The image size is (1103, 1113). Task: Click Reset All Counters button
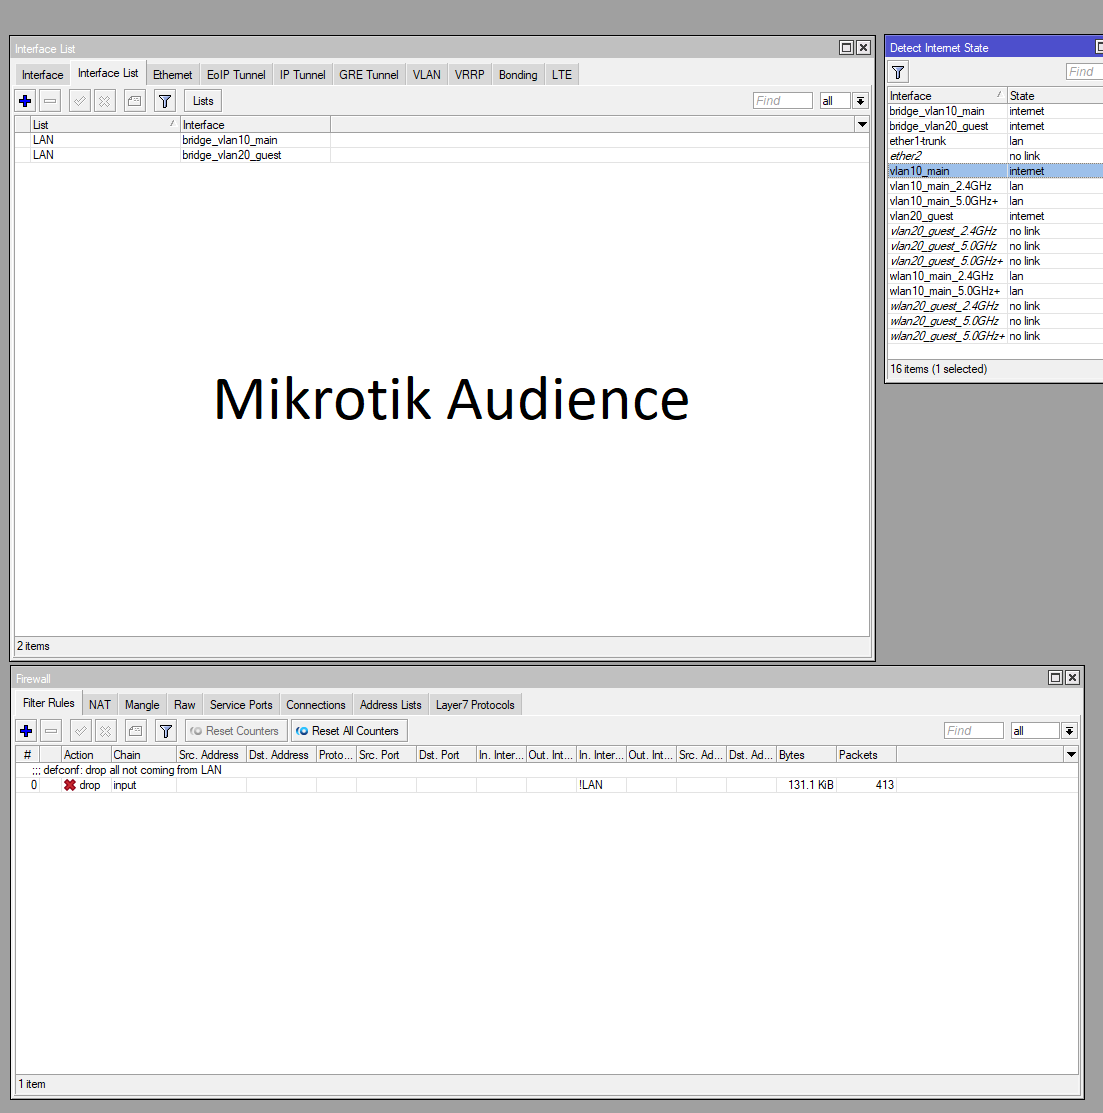(349, 730)
